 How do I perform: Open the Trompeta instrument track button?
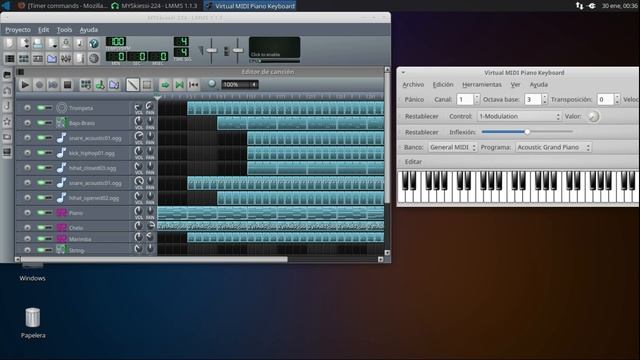tap(92, 108)
